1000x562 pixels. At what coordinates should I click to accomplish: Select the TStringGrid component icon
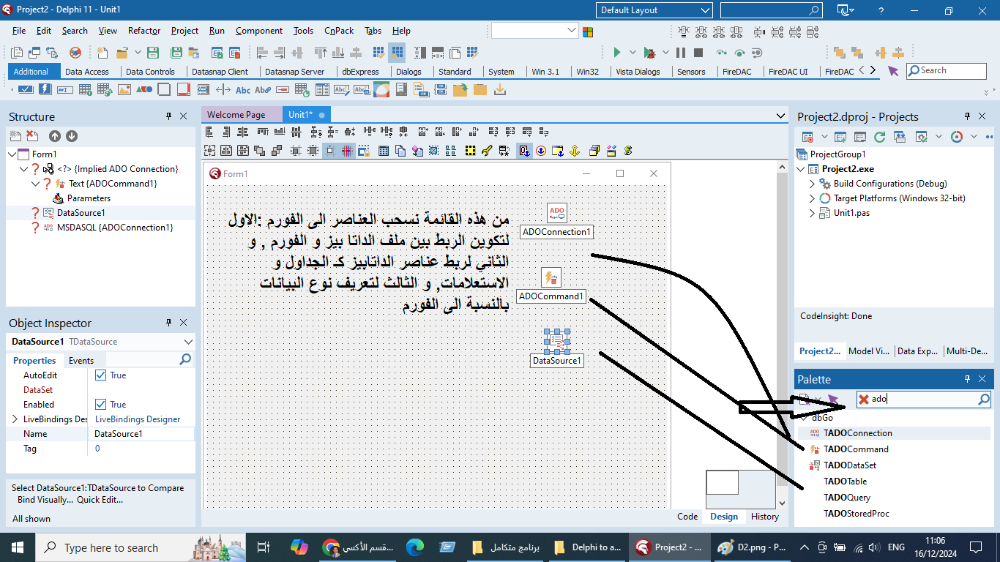pyautogui.click(x=85, y=90)
